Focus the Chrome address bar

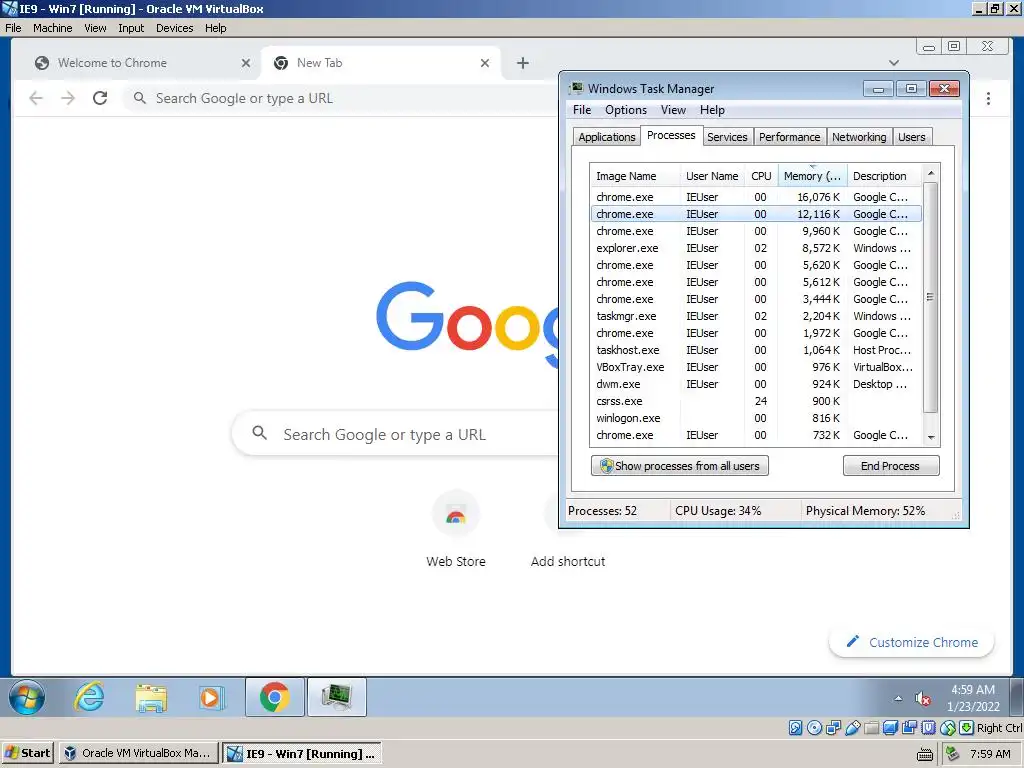[340, 99]
